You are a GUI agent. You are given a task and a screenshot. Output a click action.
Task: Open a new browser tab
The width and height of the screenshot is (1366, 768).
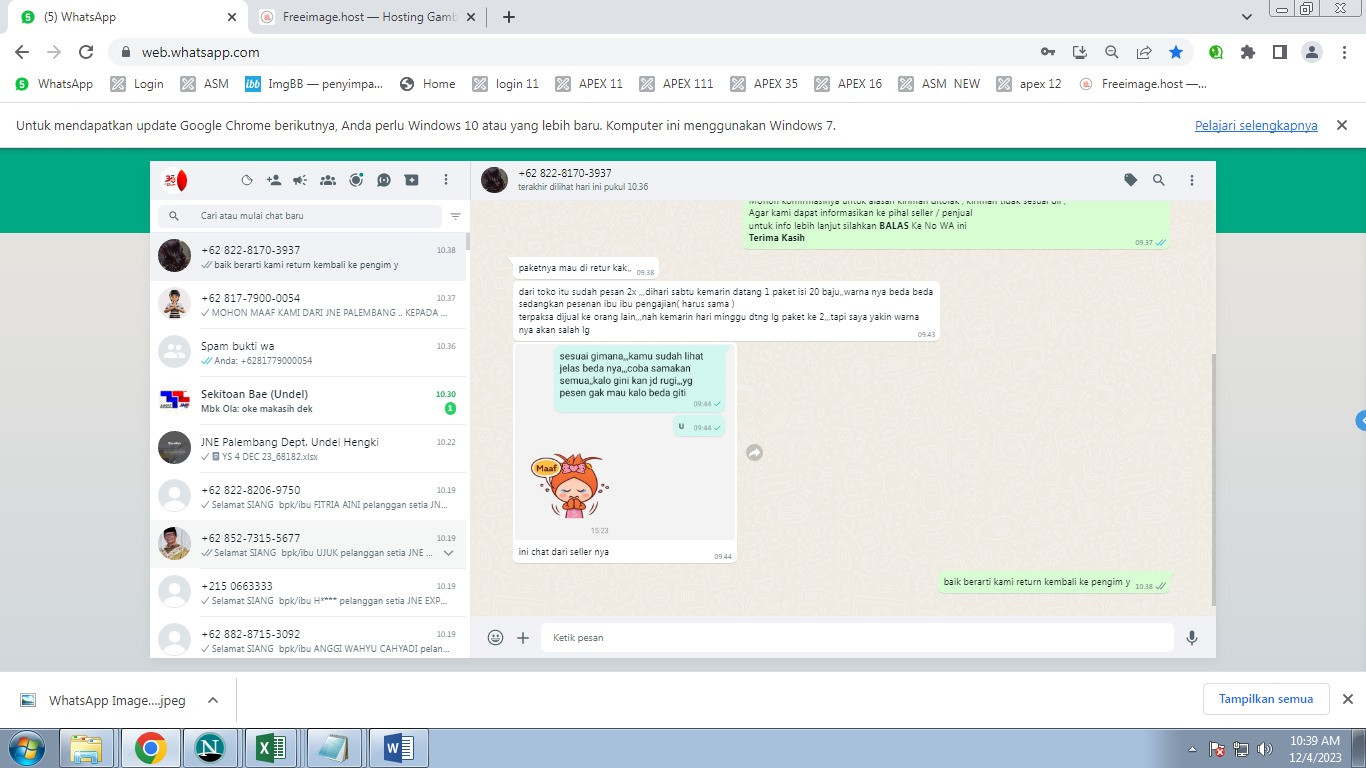coord(509,17)
